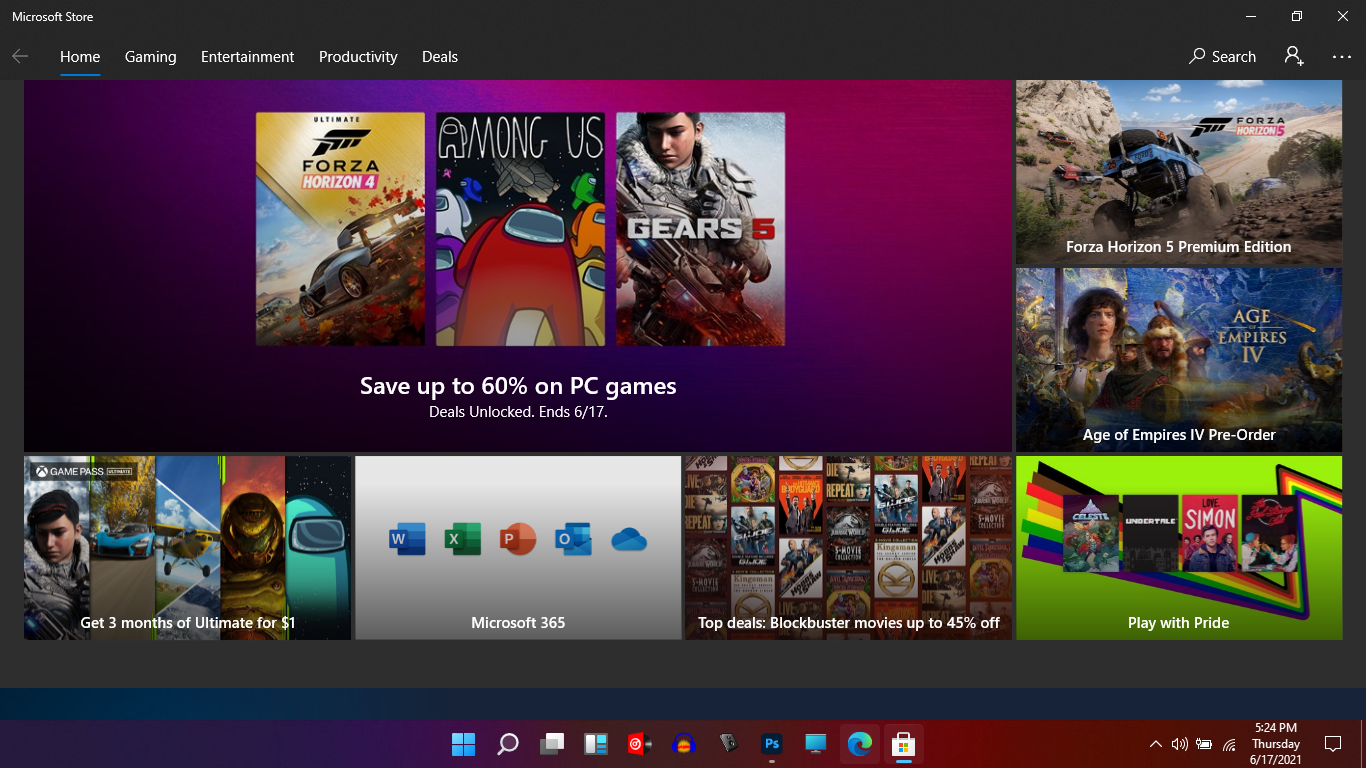Open Task View on the taskbar
This screenshot has height=768, width=1366.
pos(552,744)
